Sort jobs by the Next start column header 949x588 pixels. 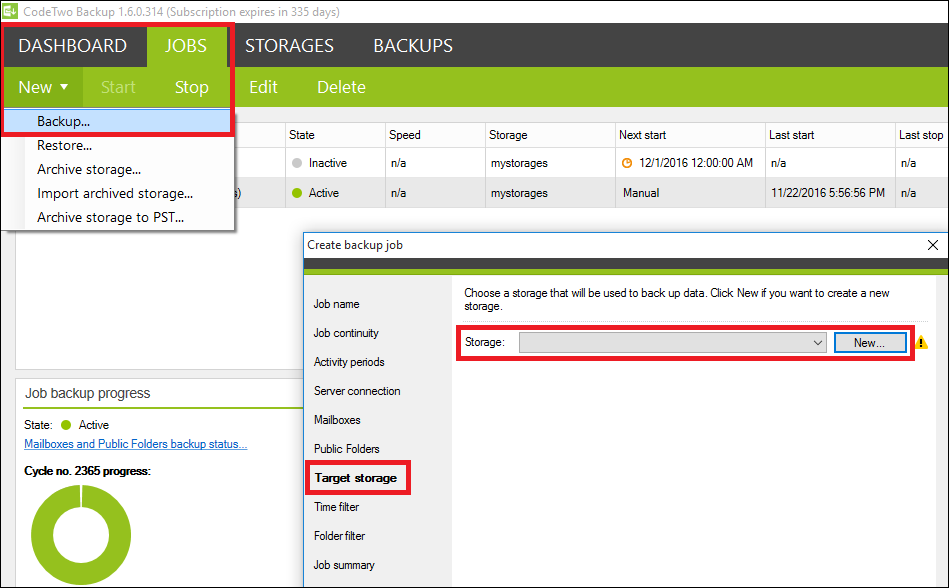(691, 135)
